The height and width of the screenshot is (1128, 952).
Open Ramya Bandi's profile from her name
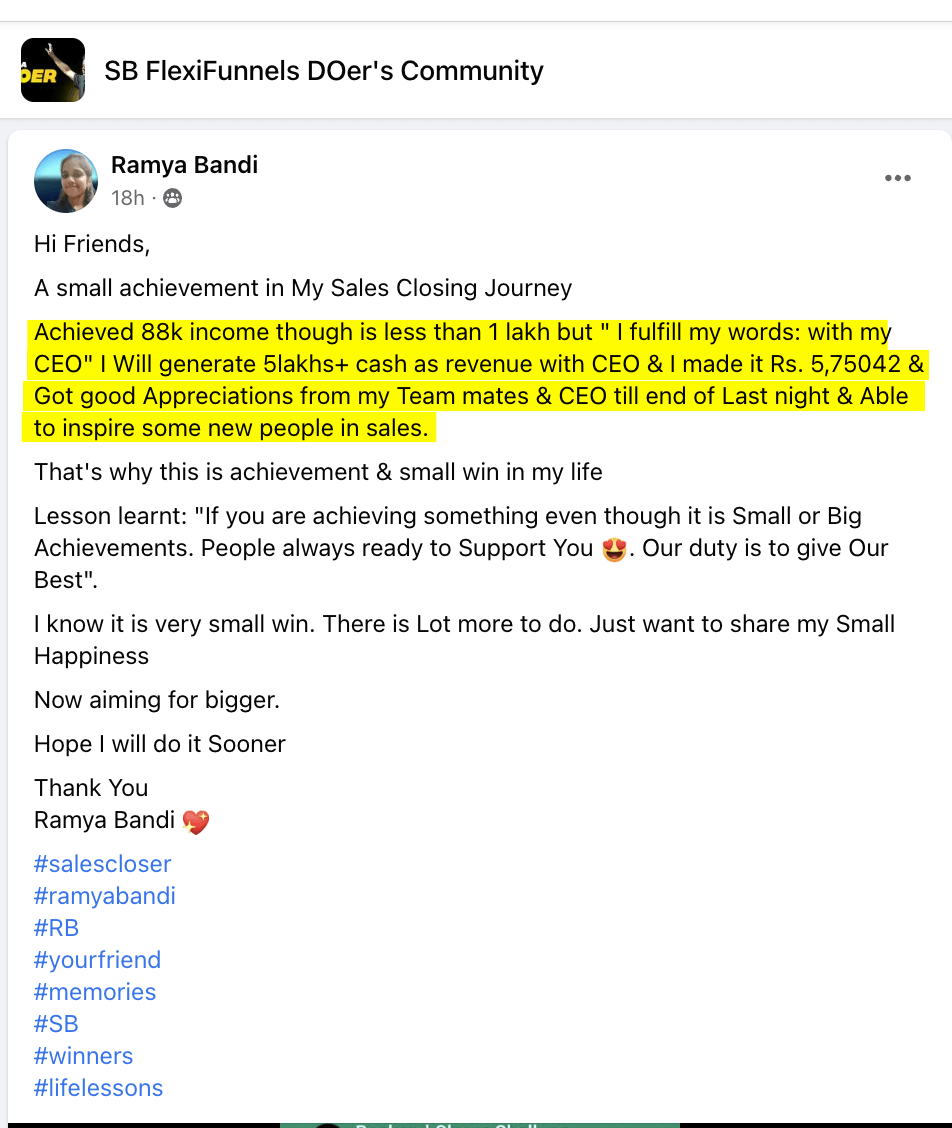[184, 164]
